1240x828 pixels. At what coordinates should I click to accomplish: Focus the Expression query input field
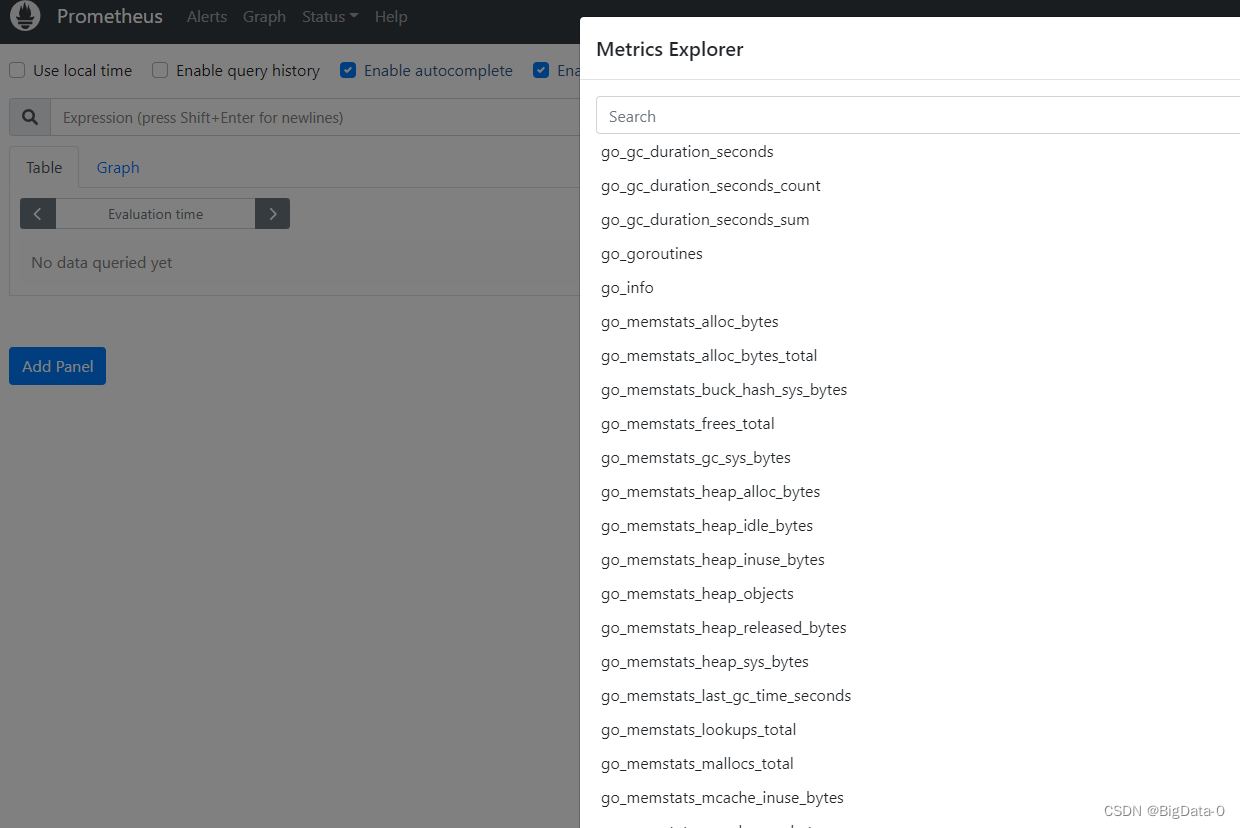click(315, 117)
